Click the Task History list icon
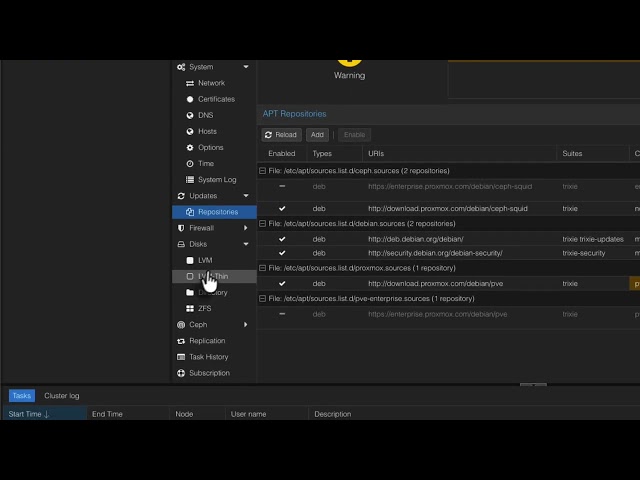 pyautogui.click(x=181, y=357)
